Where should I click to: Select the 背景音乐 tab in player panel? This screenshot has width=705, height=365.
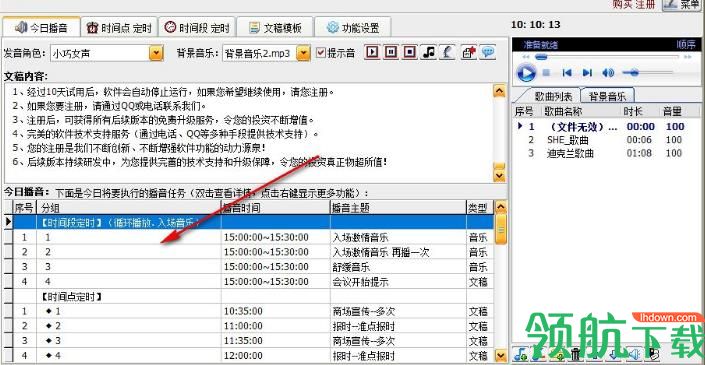pyautogui.click(x=607, y=96)
